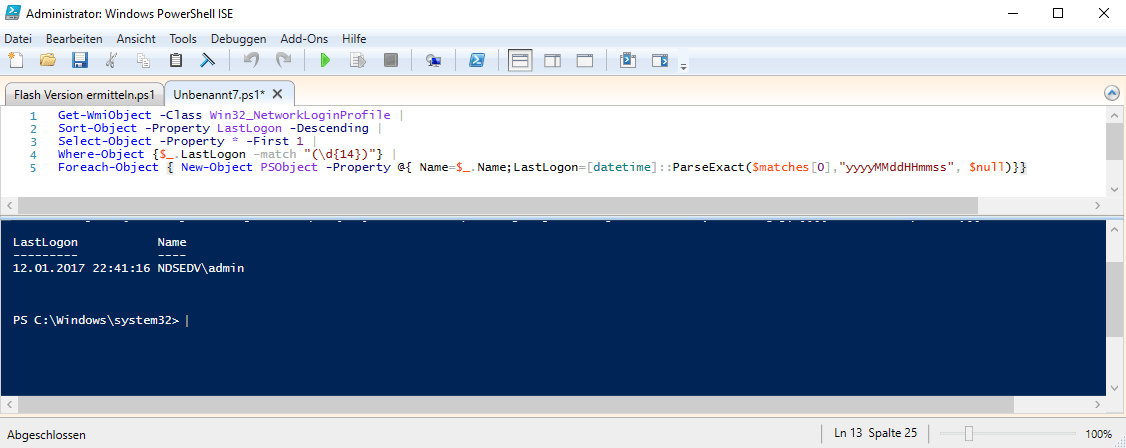Viewport: 1126px width, 448px height.
Task: Open the Add-Ons menu
Action: (x=304, y=38)
